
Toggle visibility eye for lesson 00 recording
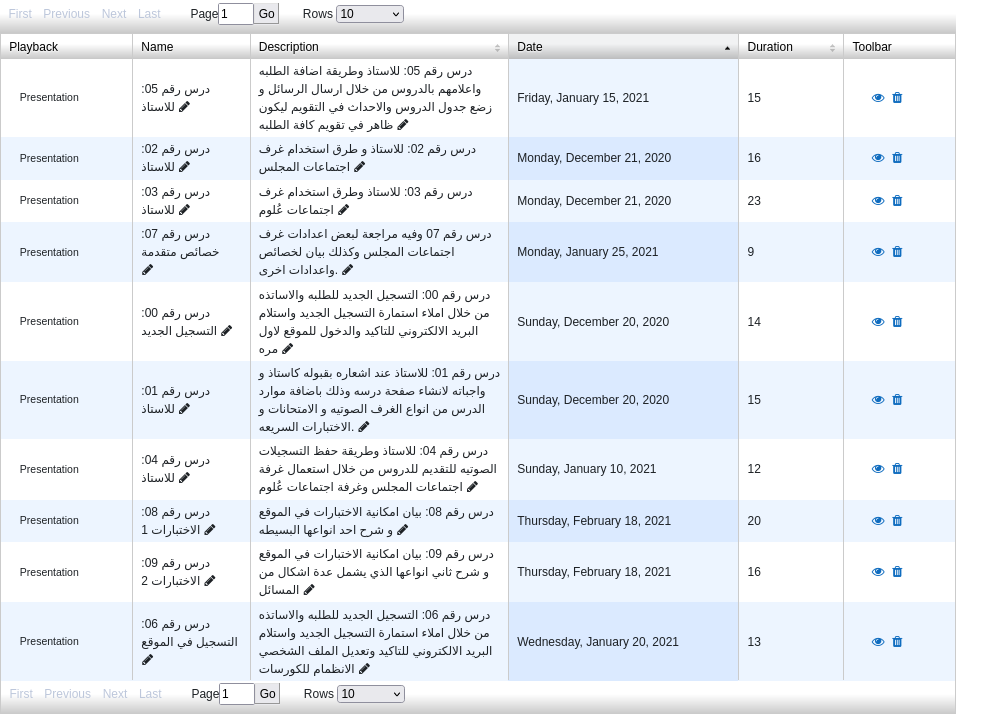coord(878,322)
